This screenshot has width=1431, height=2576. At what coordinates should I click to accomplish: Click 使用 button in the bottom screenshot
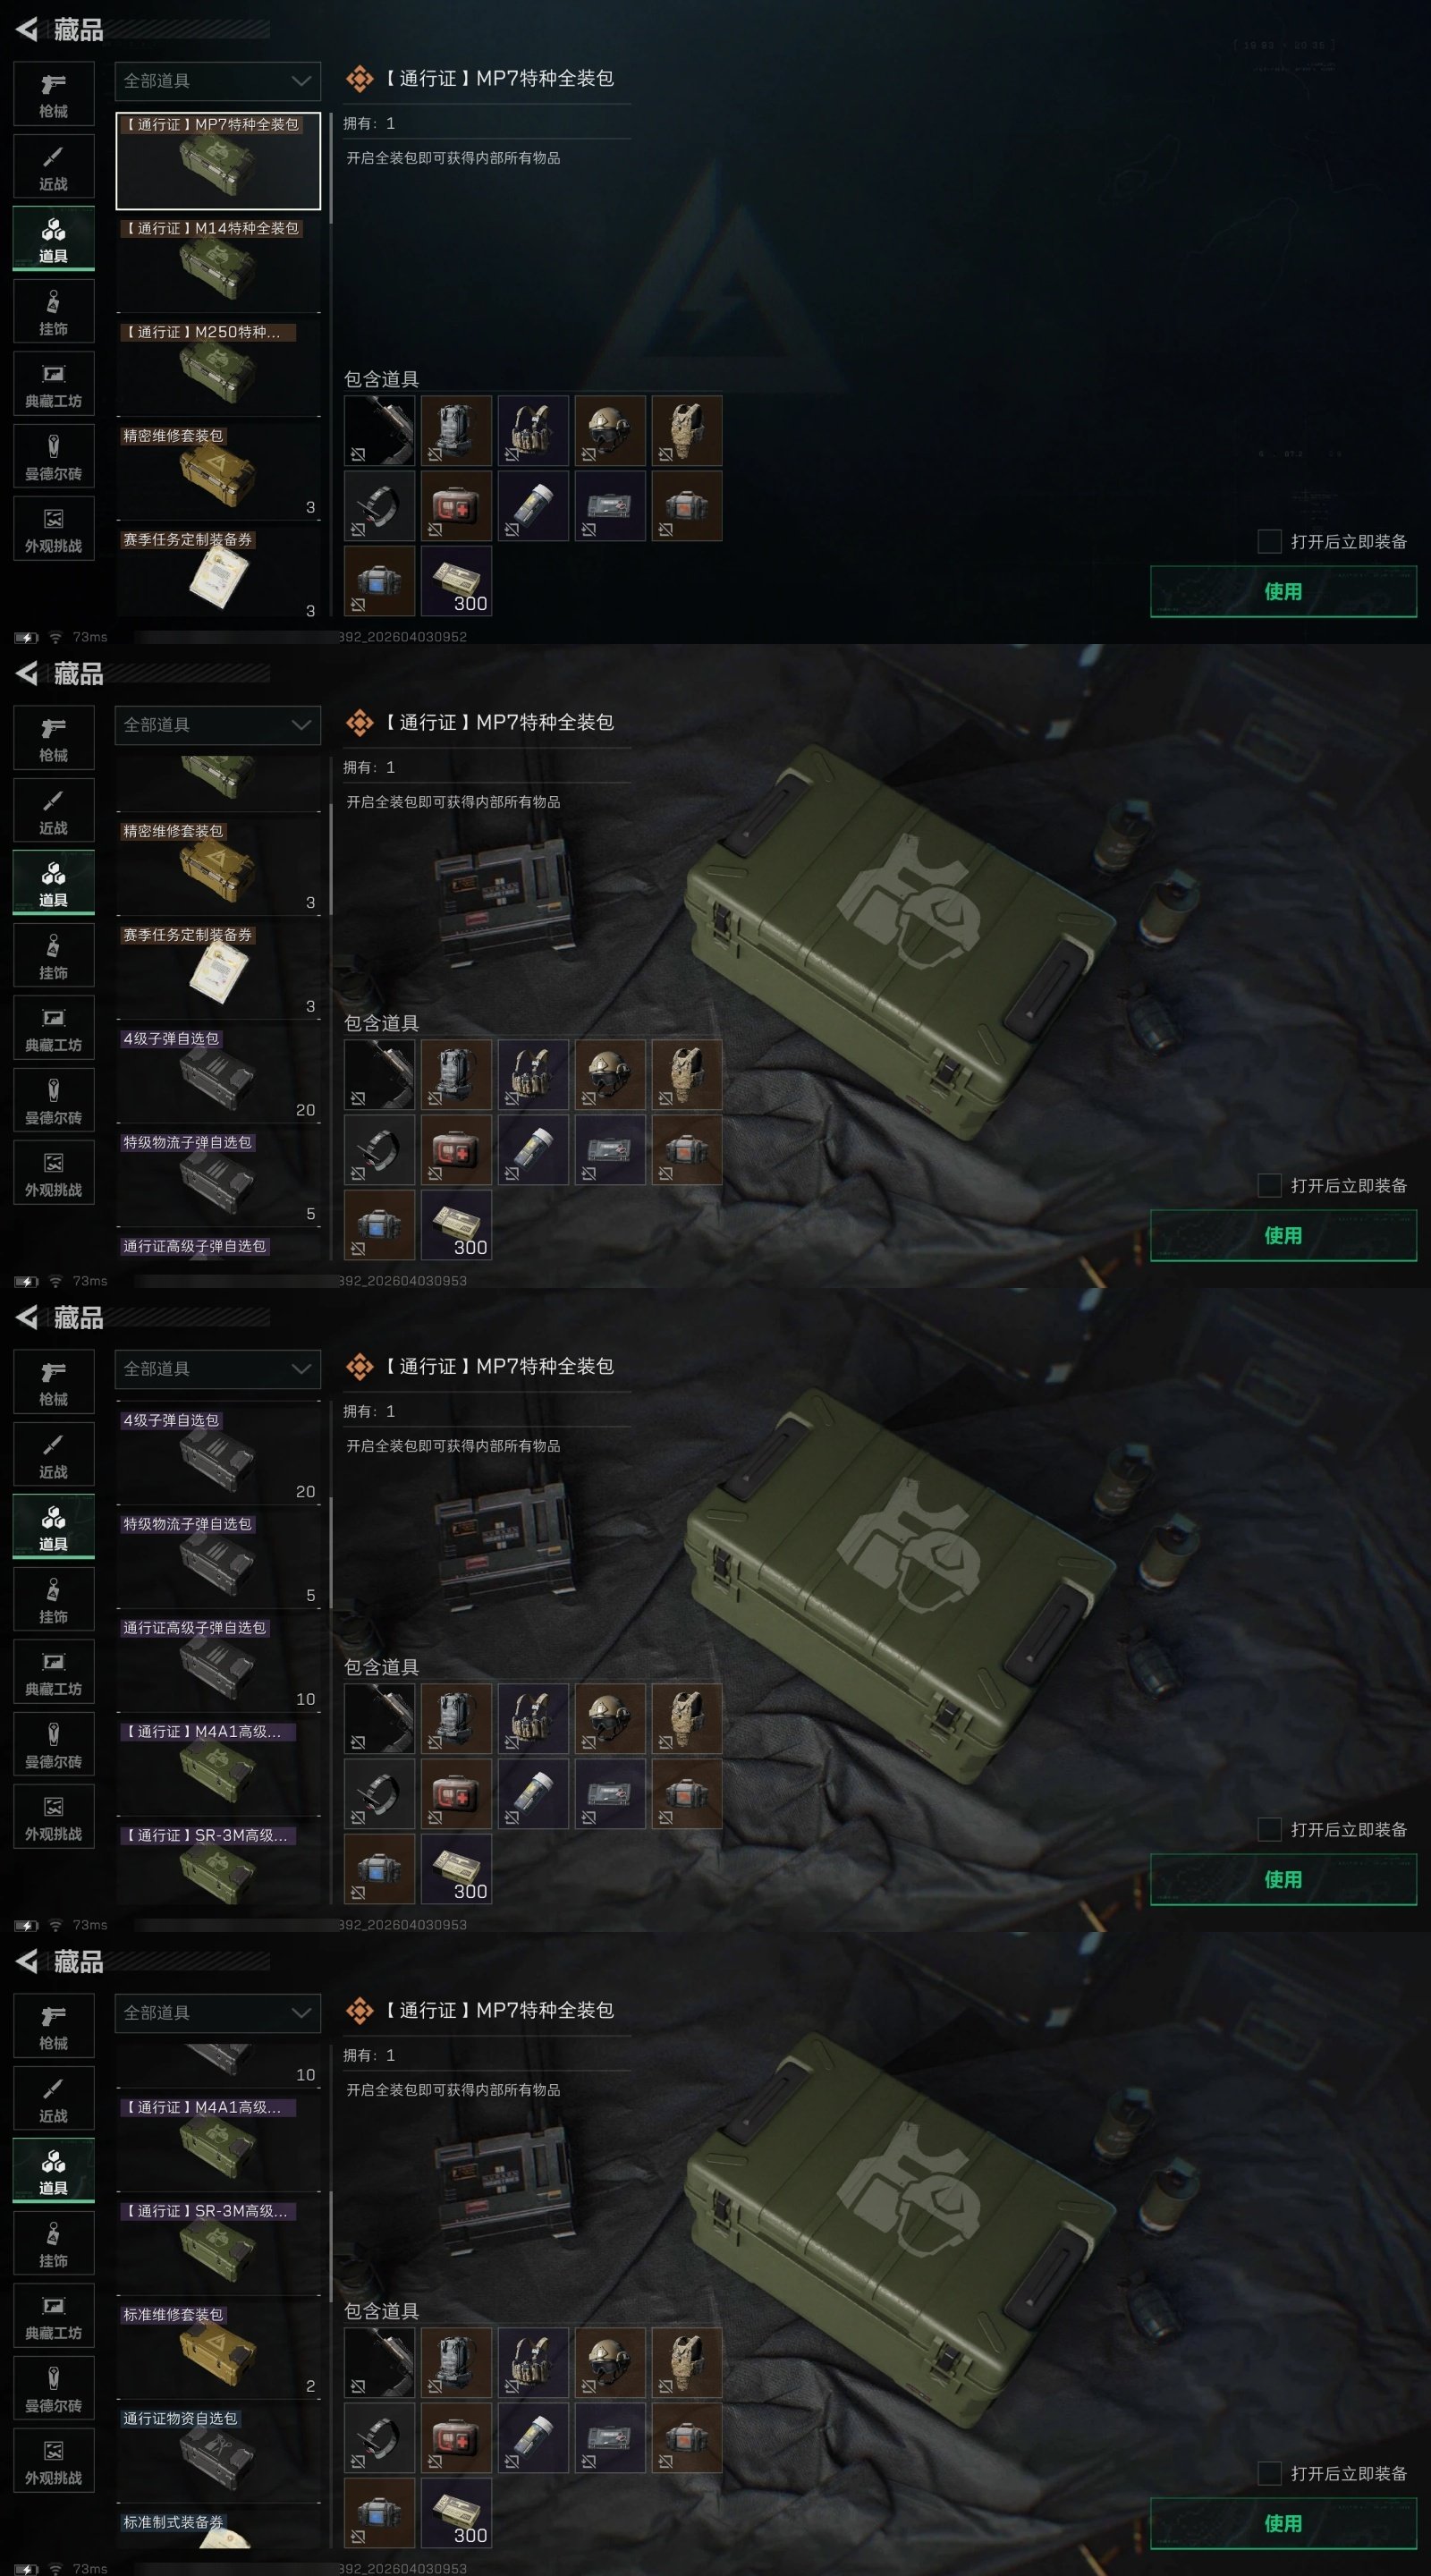coord(1283,2523)
